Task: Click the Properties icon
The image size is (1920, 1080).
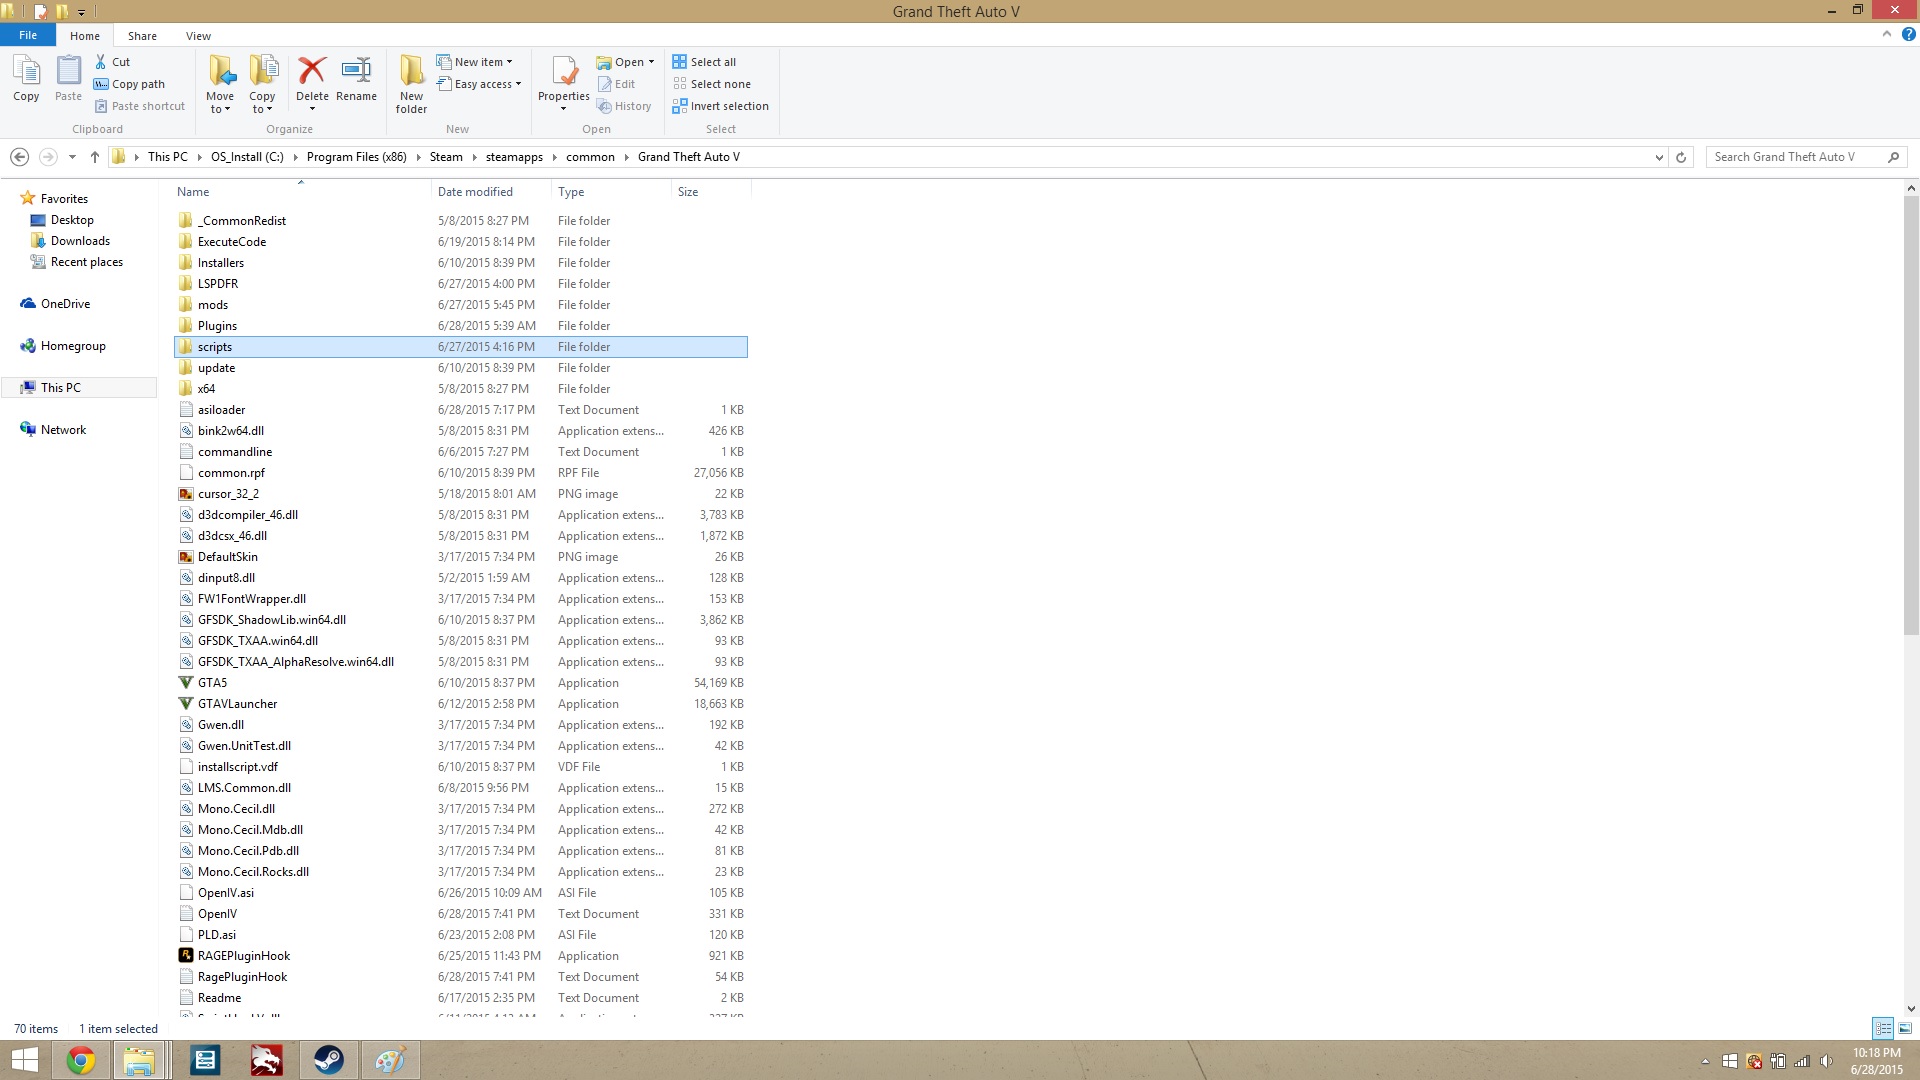Action: (x=564, y=72)
